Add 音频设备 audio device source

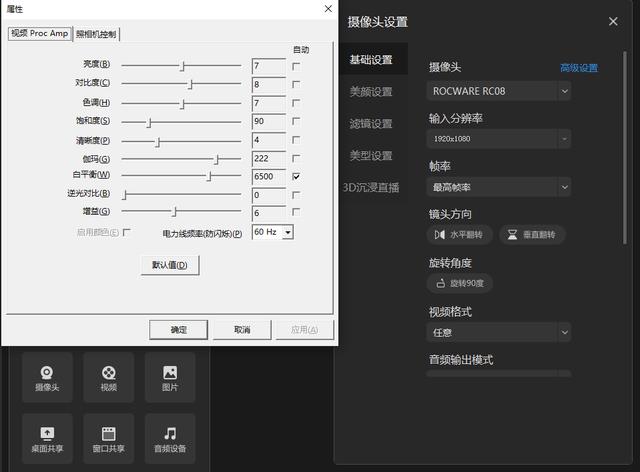[x=170, y=439]
